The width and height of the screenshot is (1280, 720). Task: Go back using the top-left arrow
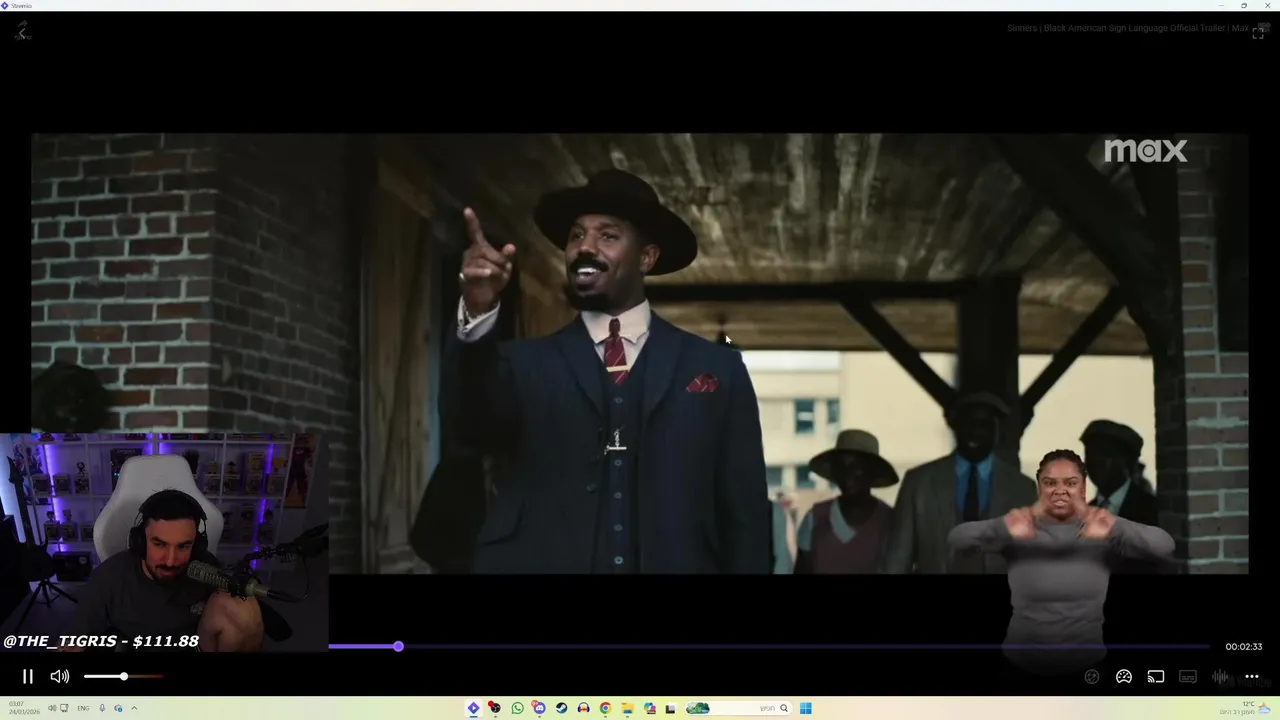tap(22, 31)
